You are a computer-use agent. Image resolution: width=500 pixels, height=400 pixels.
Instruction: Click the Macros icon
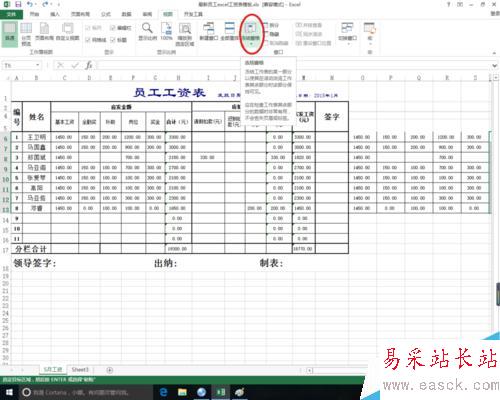pos(369,29)
